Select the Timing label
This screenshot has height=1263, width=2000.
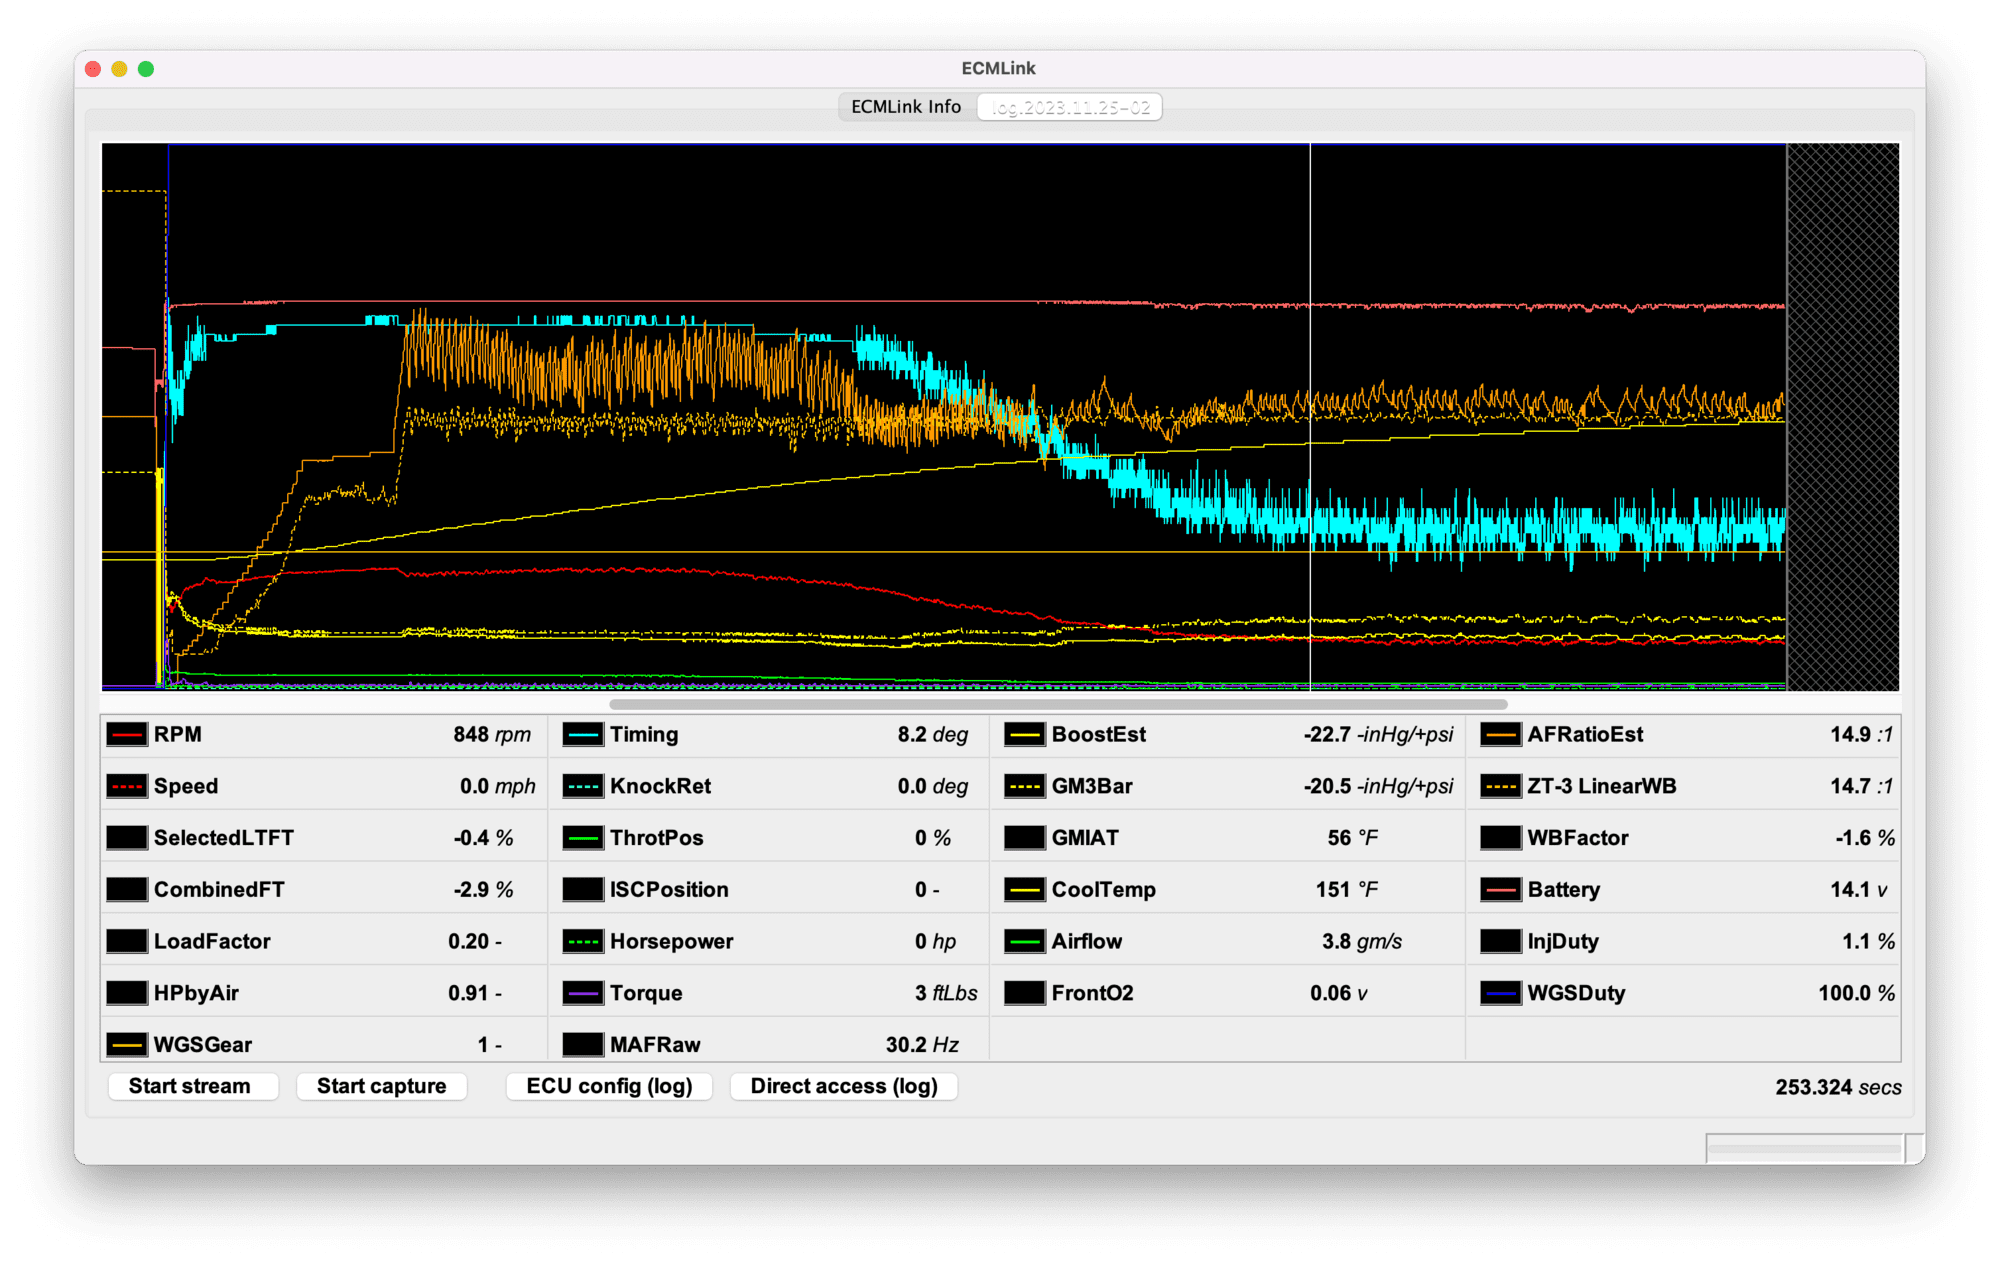pos(644,735)
